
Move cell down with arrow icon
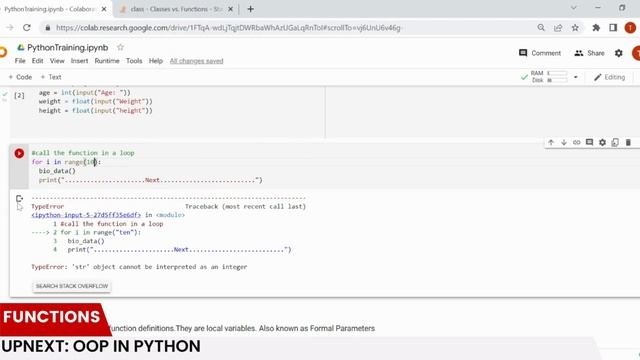pyautogui.click(x=564, y=142)
